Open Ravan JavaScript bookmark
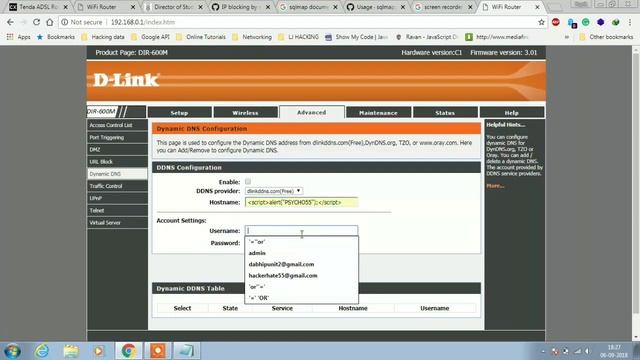 tap(427, 37)
